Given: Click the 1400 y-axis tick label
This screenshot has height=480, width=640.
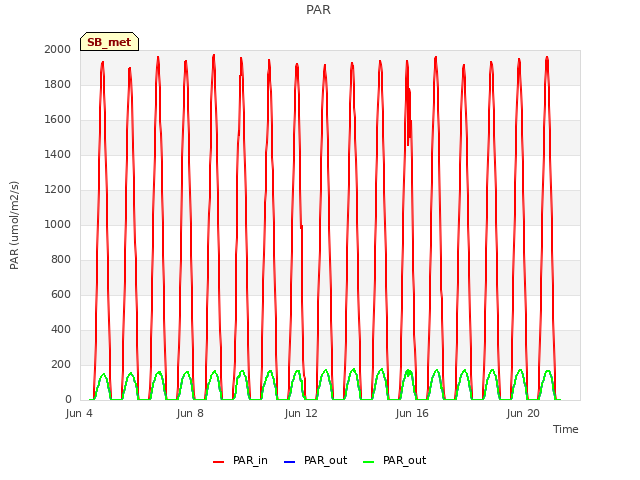Looking at the screenshot, I should [x=58, y=154].
